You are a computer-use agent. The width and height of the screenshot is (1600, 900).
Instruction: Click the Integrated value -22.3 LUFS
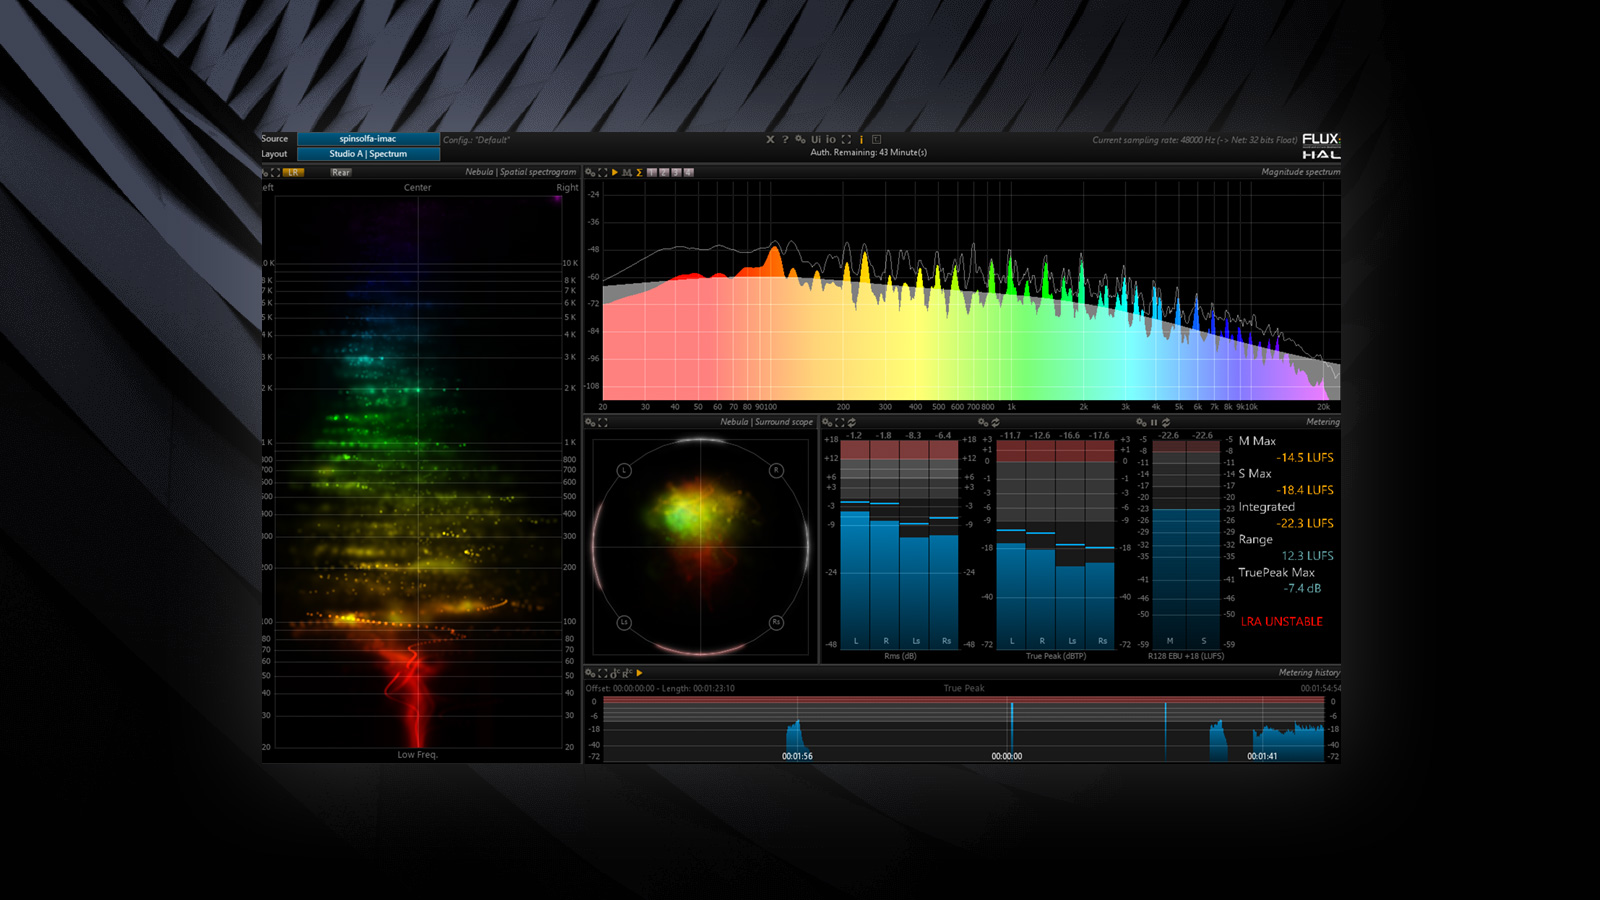point(1305,523)
